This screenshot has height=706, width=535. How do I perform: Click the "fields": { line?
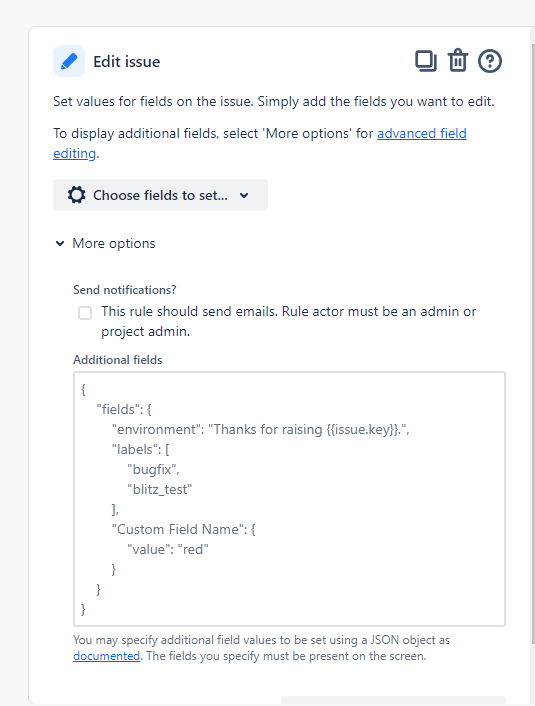124,409
